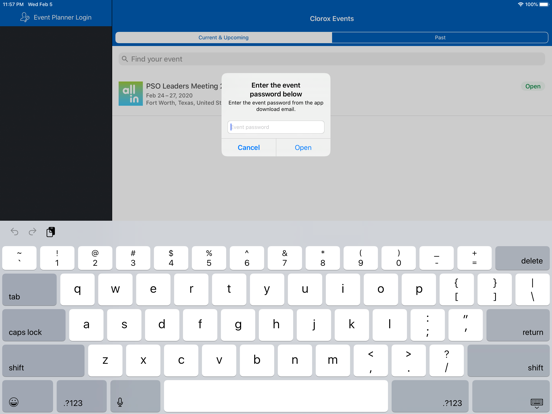Tap the letter v key
Image resolution: width=552 pixels, height=414 pixels.
point(219,361)
